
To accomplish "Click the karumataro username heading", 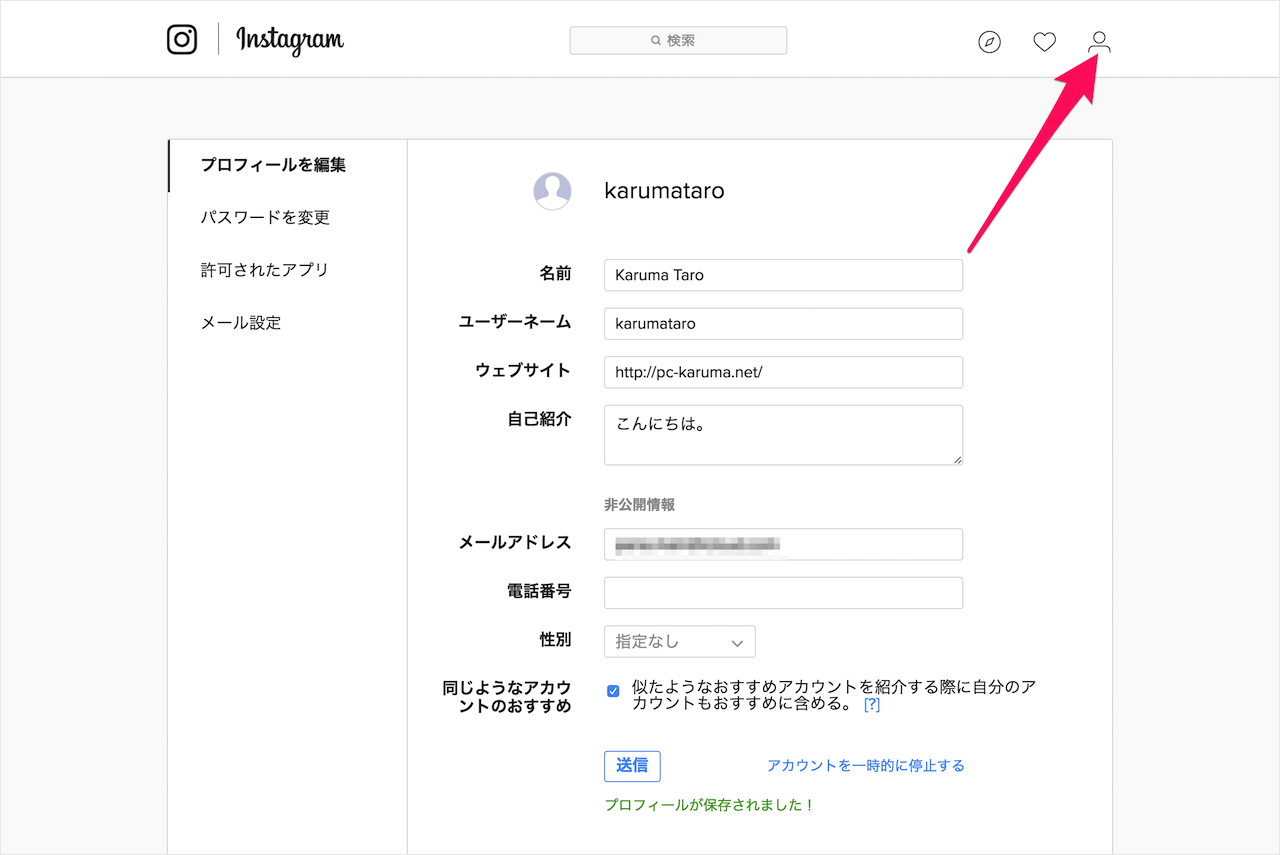I will [x=664, y=191].
